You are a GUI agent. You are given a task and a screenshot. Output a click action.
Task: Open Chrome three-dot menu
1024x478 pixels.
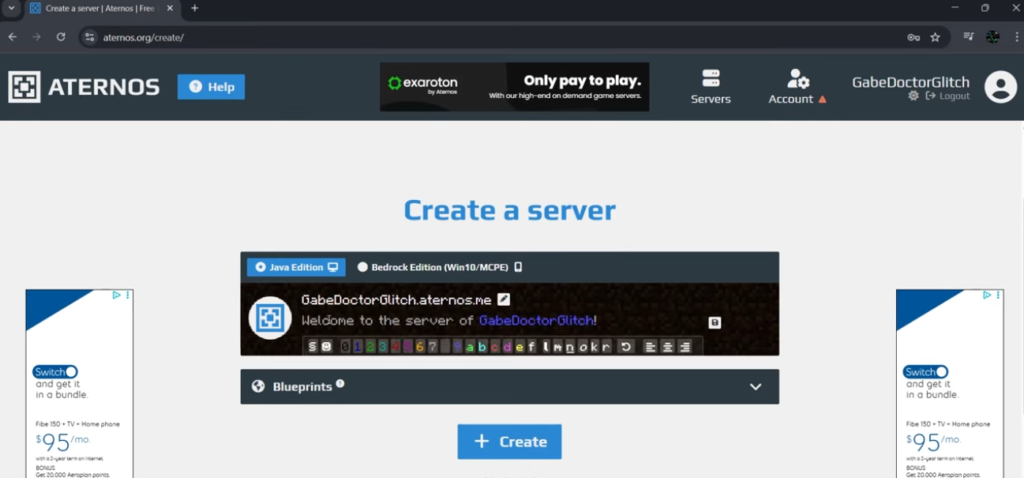(x=1017, y=37)
